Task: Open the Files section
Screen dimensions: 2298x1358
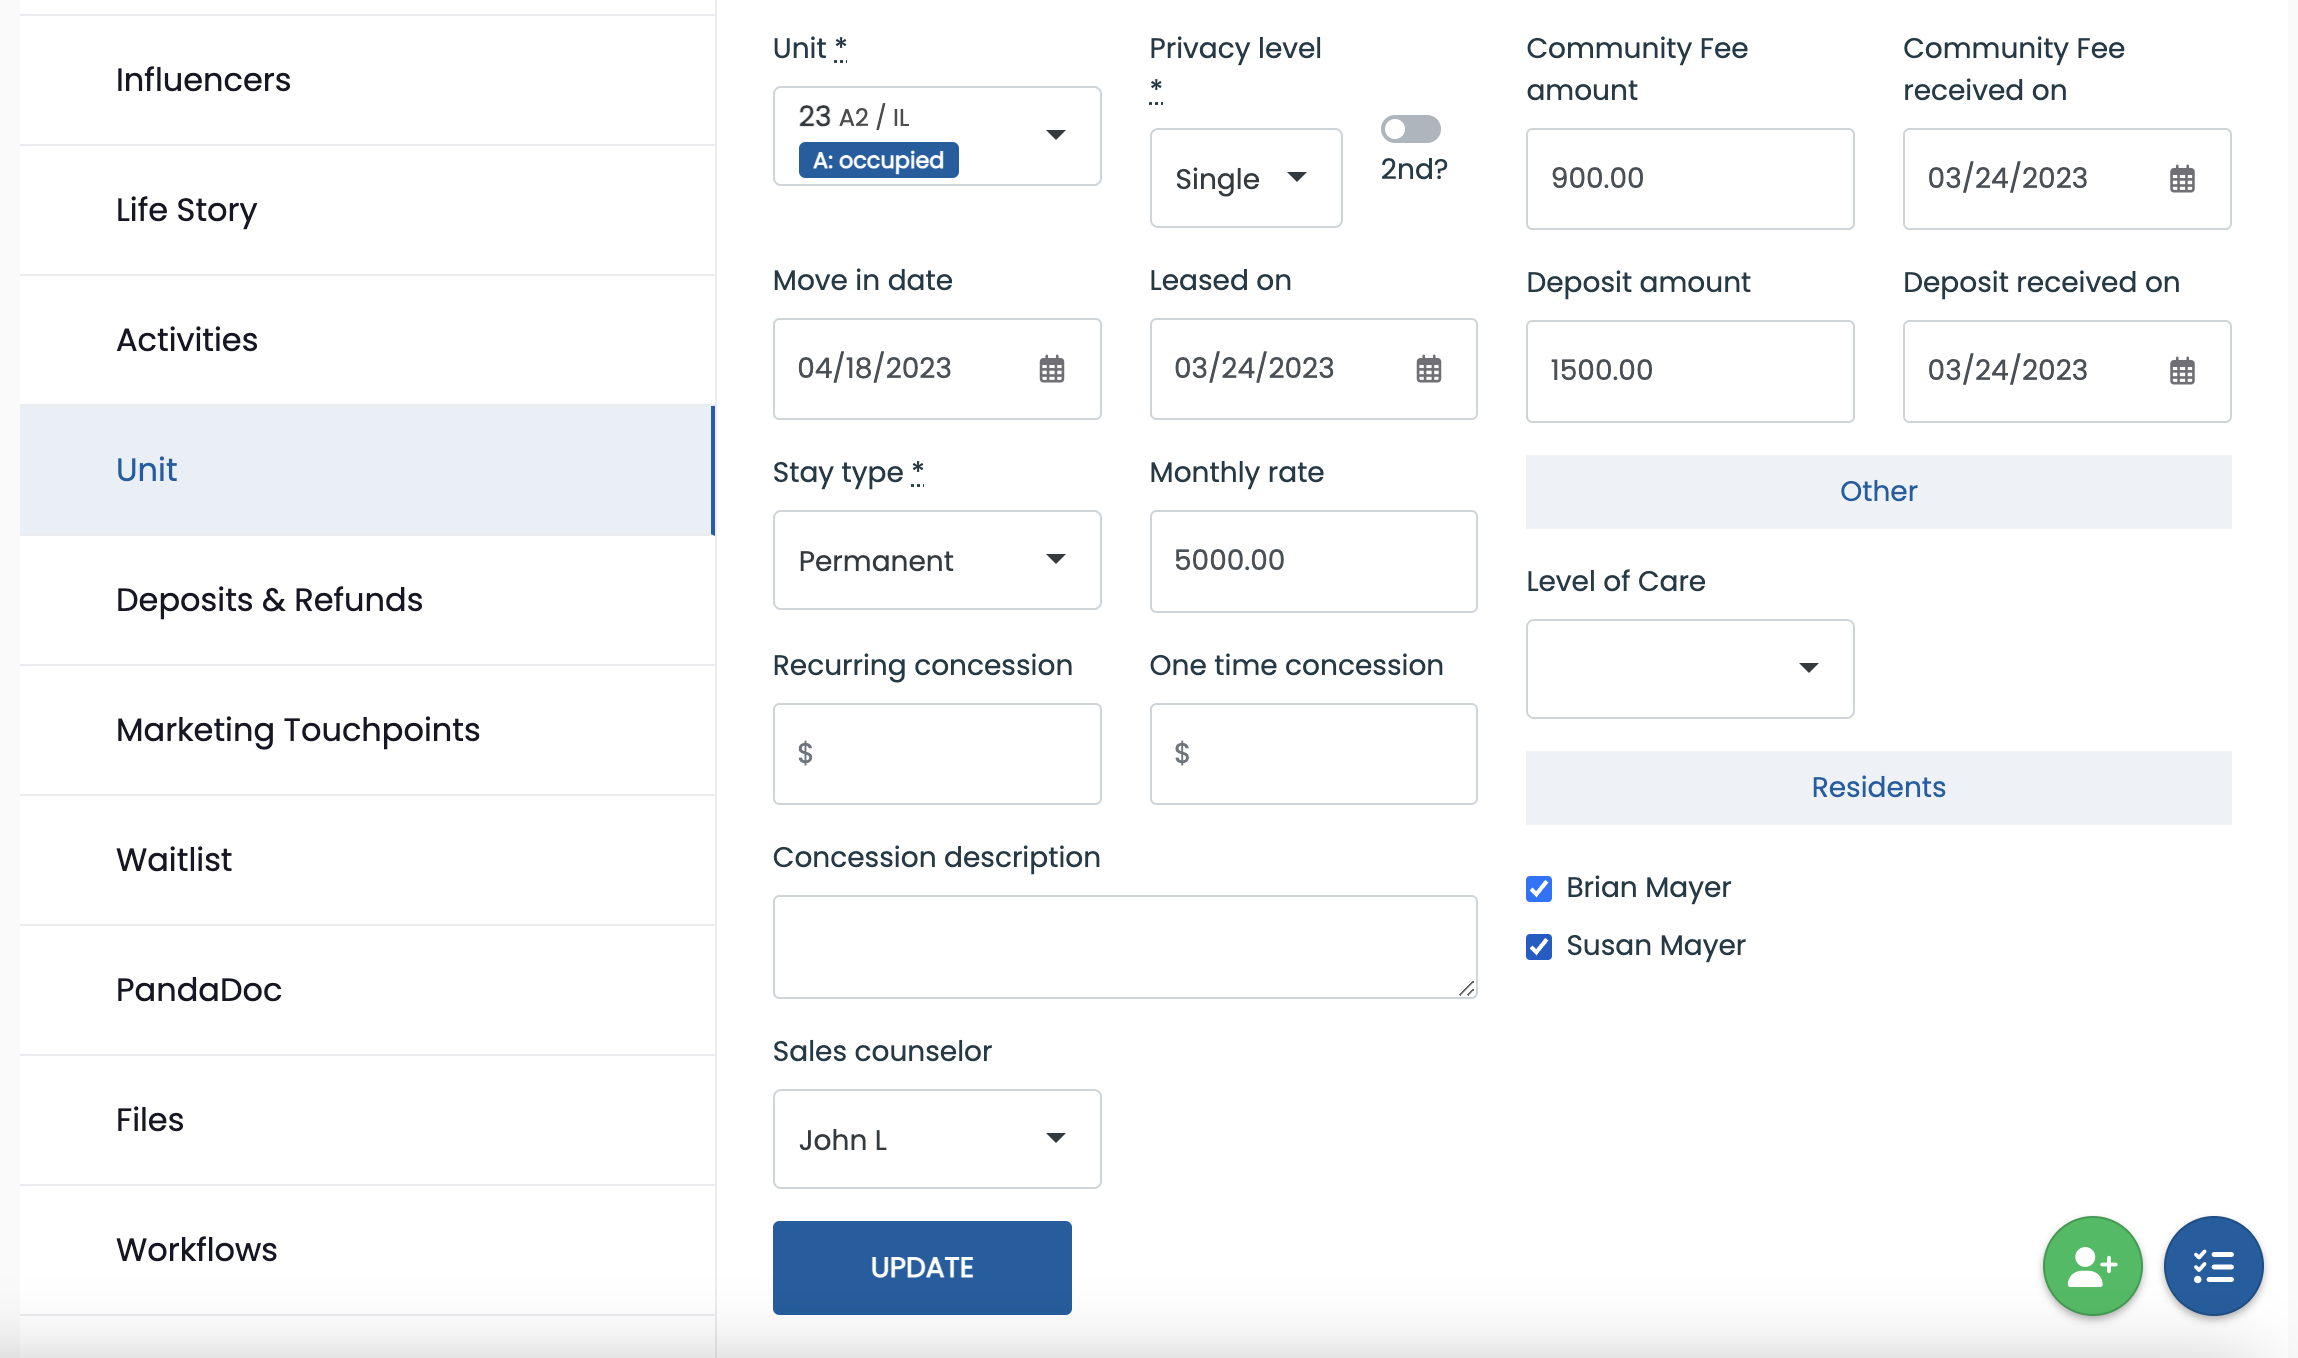Action: [367, 1120]
